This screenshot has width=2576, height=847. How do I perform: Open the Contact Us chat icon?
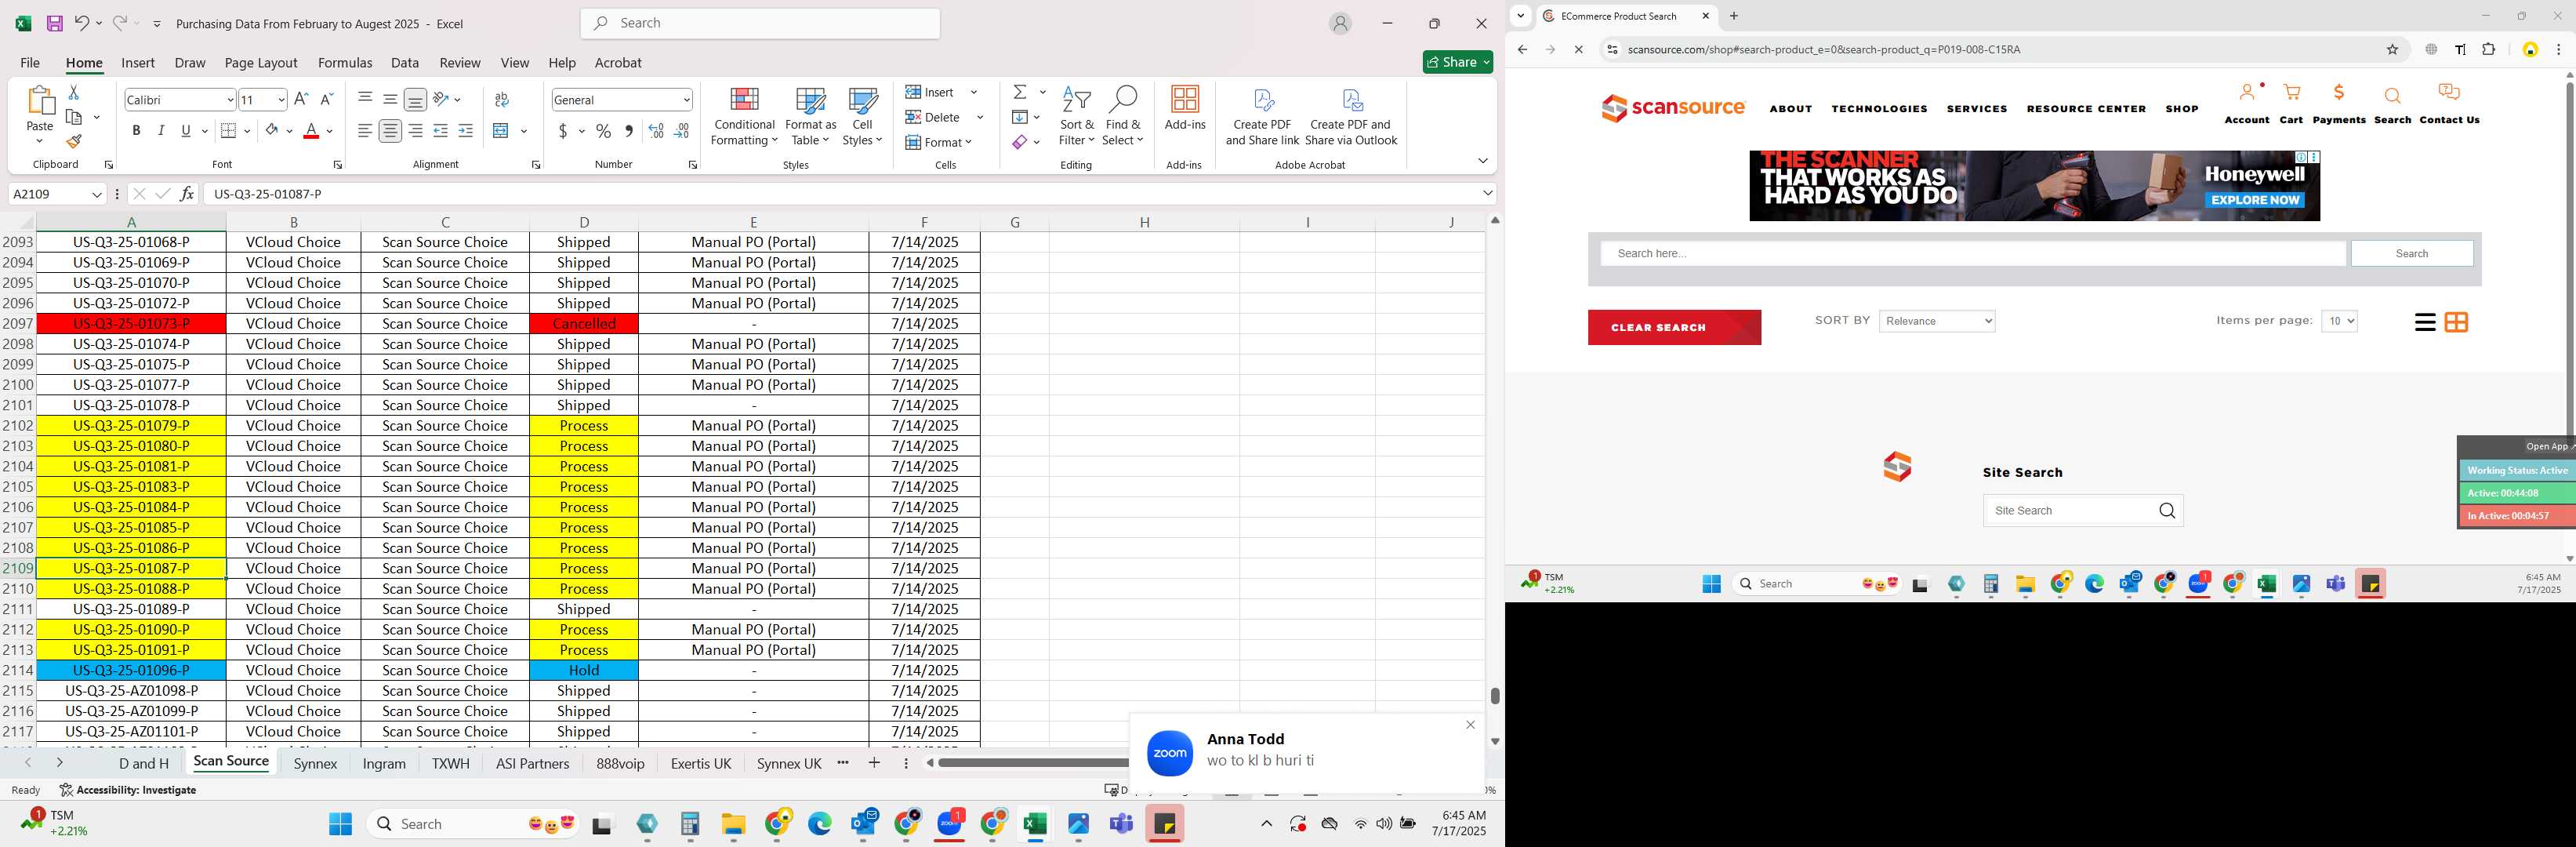[x=2449, y=93]
